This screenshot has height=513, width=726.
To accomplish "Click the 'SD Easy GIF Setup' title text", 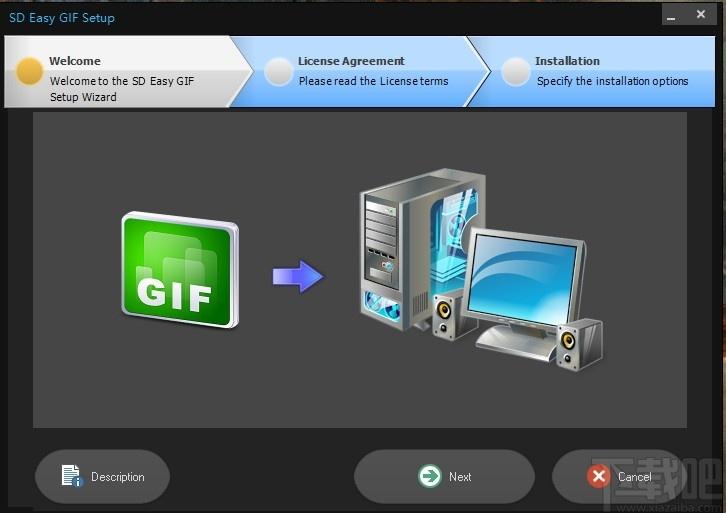I will point(62,18).
